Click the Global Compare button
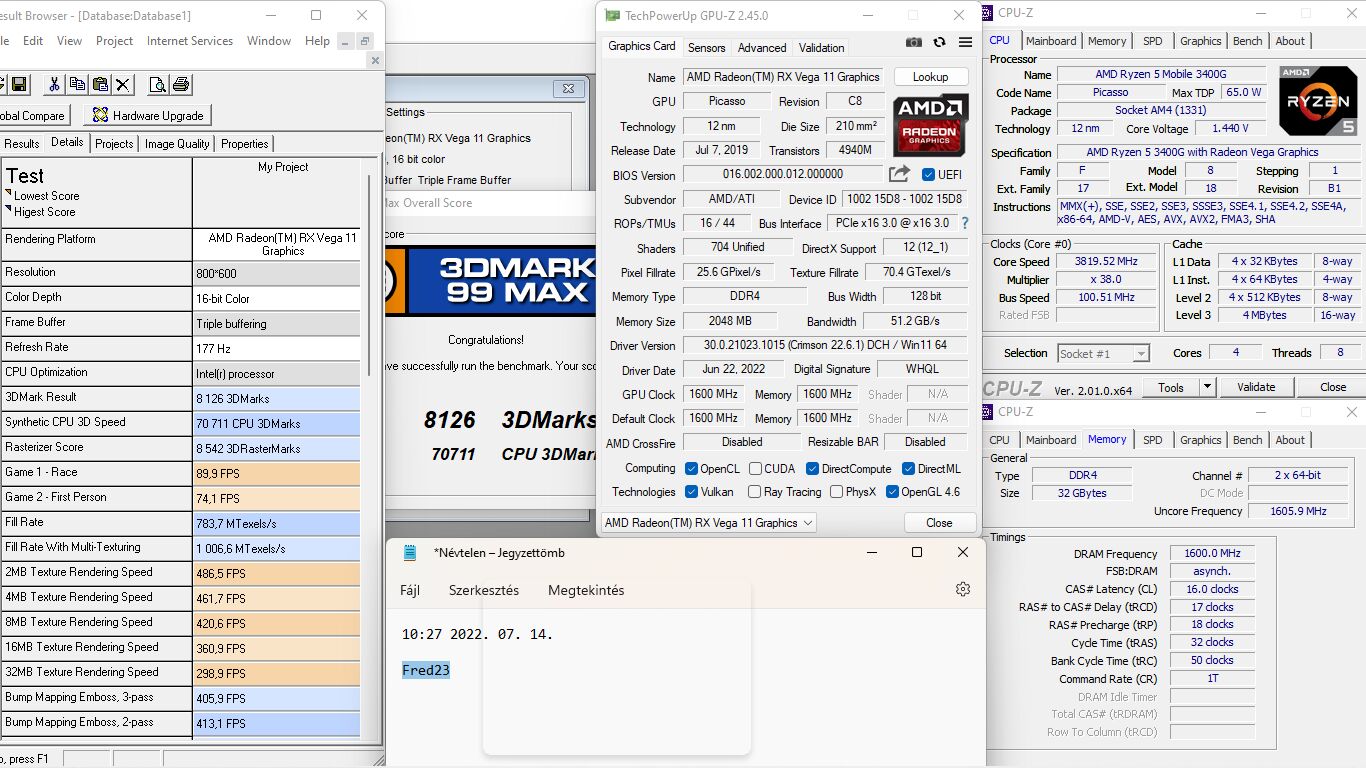The image size is (1366, 768). click(33, 115)
